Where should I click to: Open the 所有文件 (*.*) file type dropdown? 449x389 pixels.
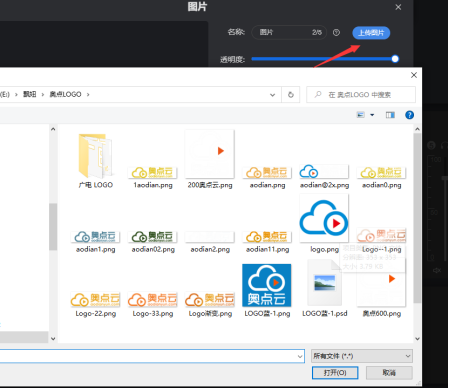tap(362, 356)
